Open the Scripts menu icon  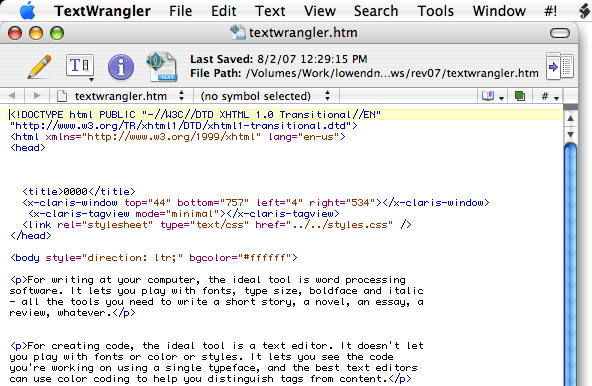[x=585, y=11]
